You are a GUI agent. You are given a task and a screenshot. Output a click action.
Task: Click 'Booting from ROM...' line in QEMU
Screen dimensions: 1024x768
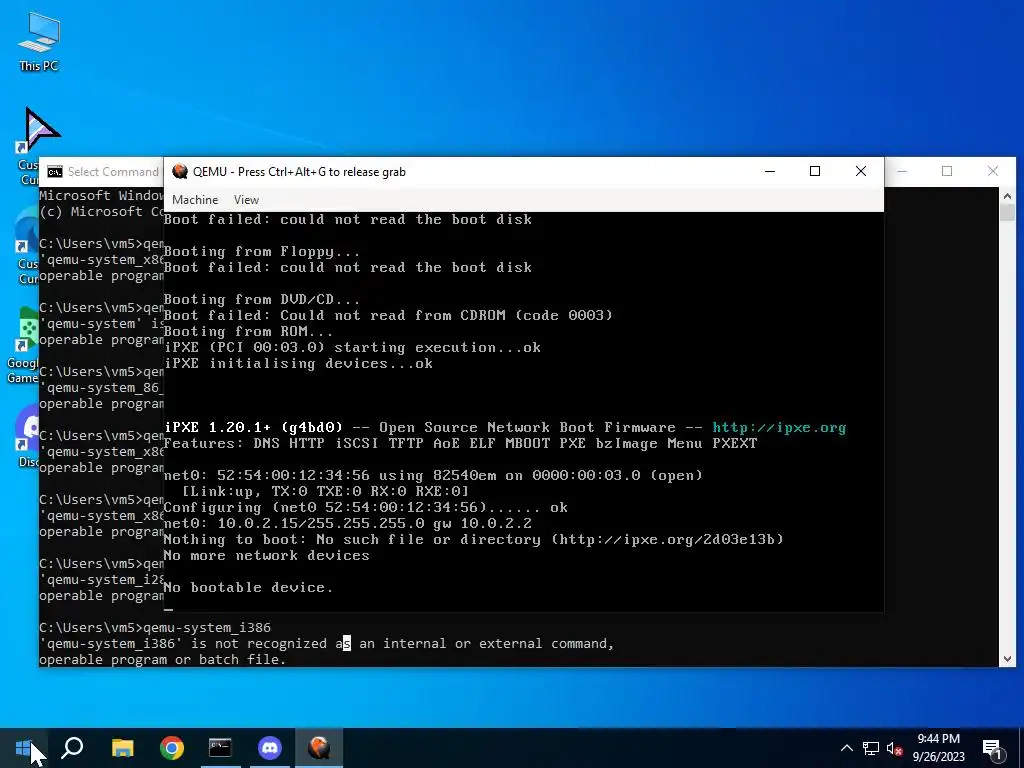click(x=248, y=331)
